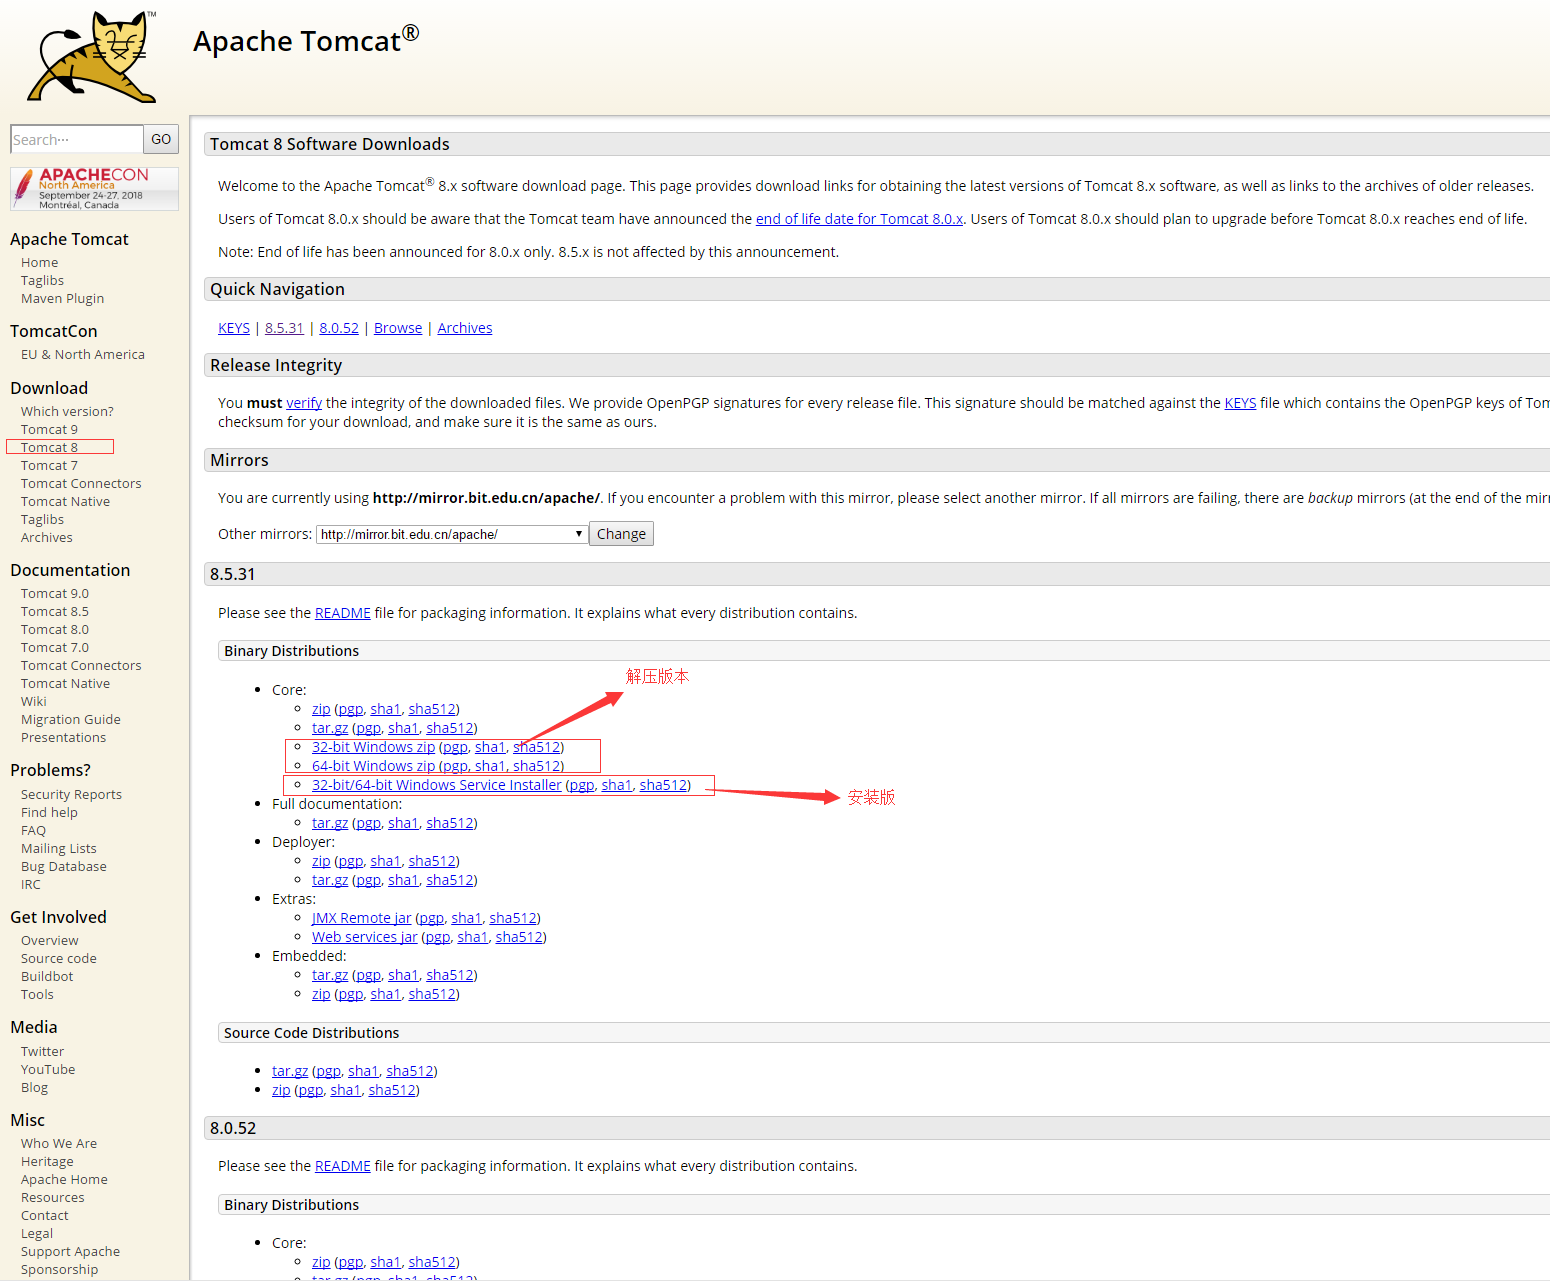Image resolution: width=1550 pixels, height=1283 pixels.
Task: Open Tomcat 7.0 documentation
Action: pos(55,648)
